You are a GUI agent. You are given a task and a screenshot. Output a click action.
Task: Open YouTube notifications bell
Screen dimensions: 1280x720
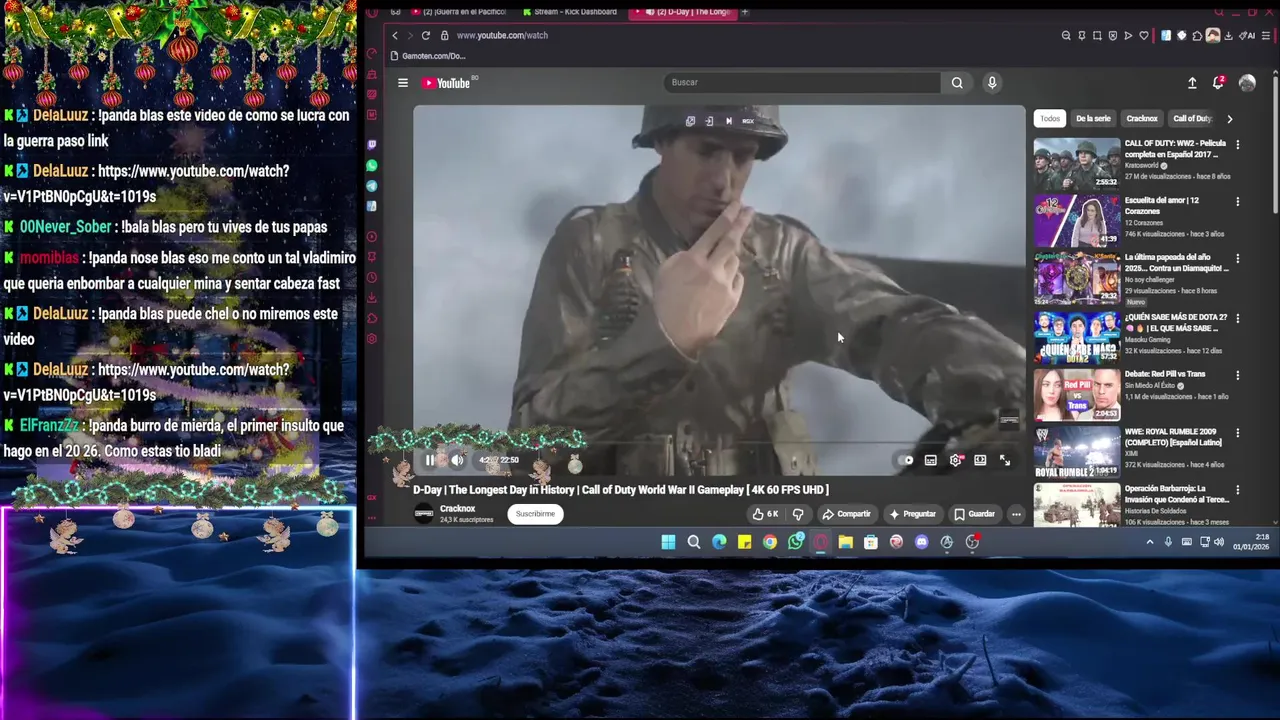click(x=1218, y=83)
